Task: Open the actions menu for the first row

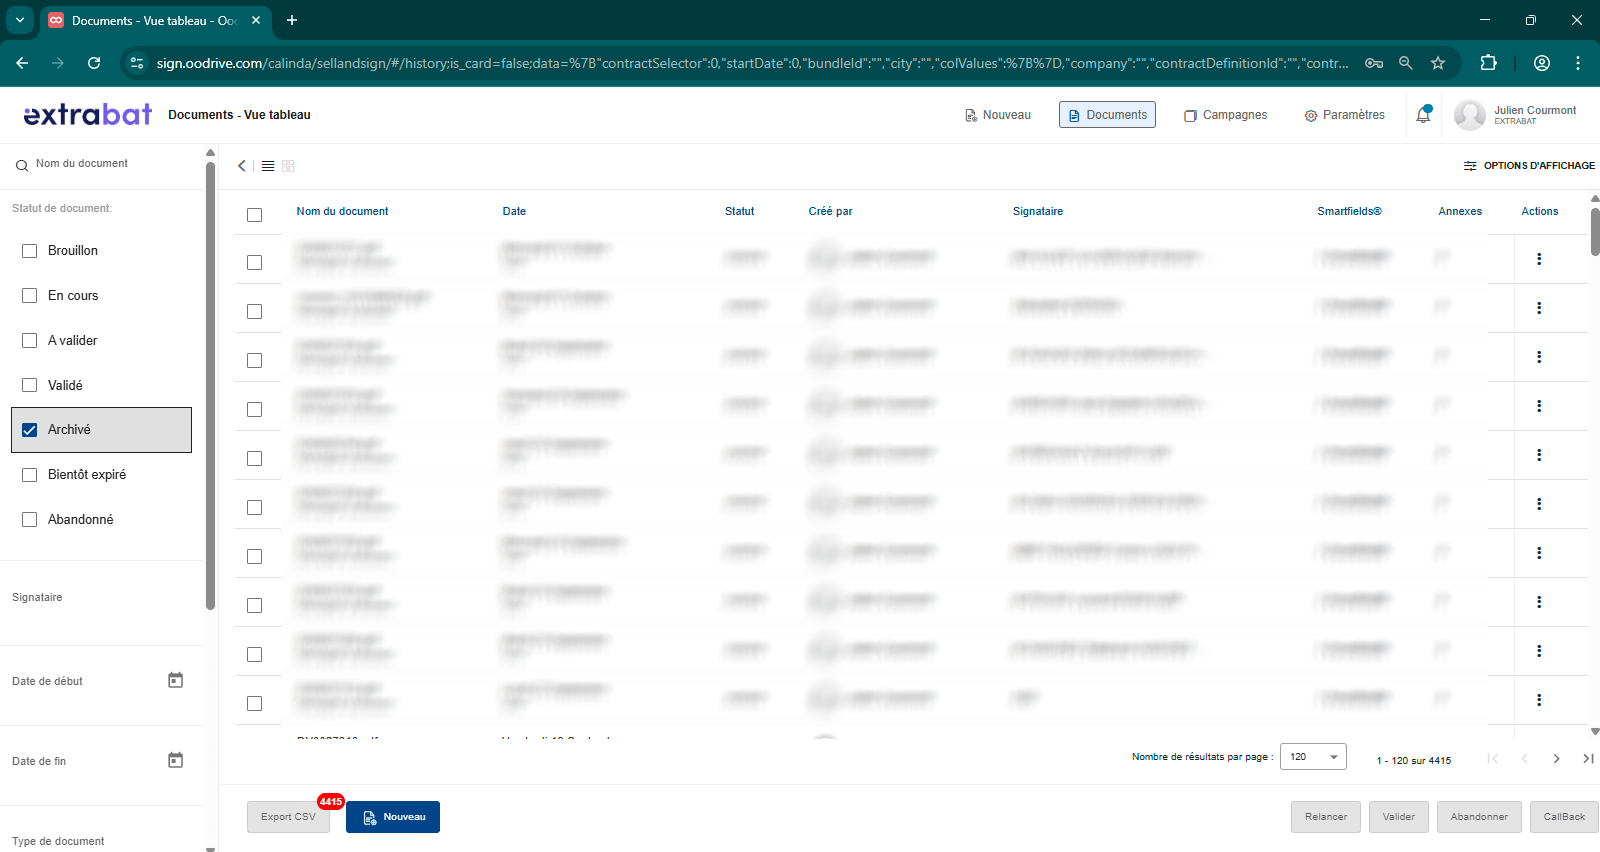Action: click(1538, 259)
